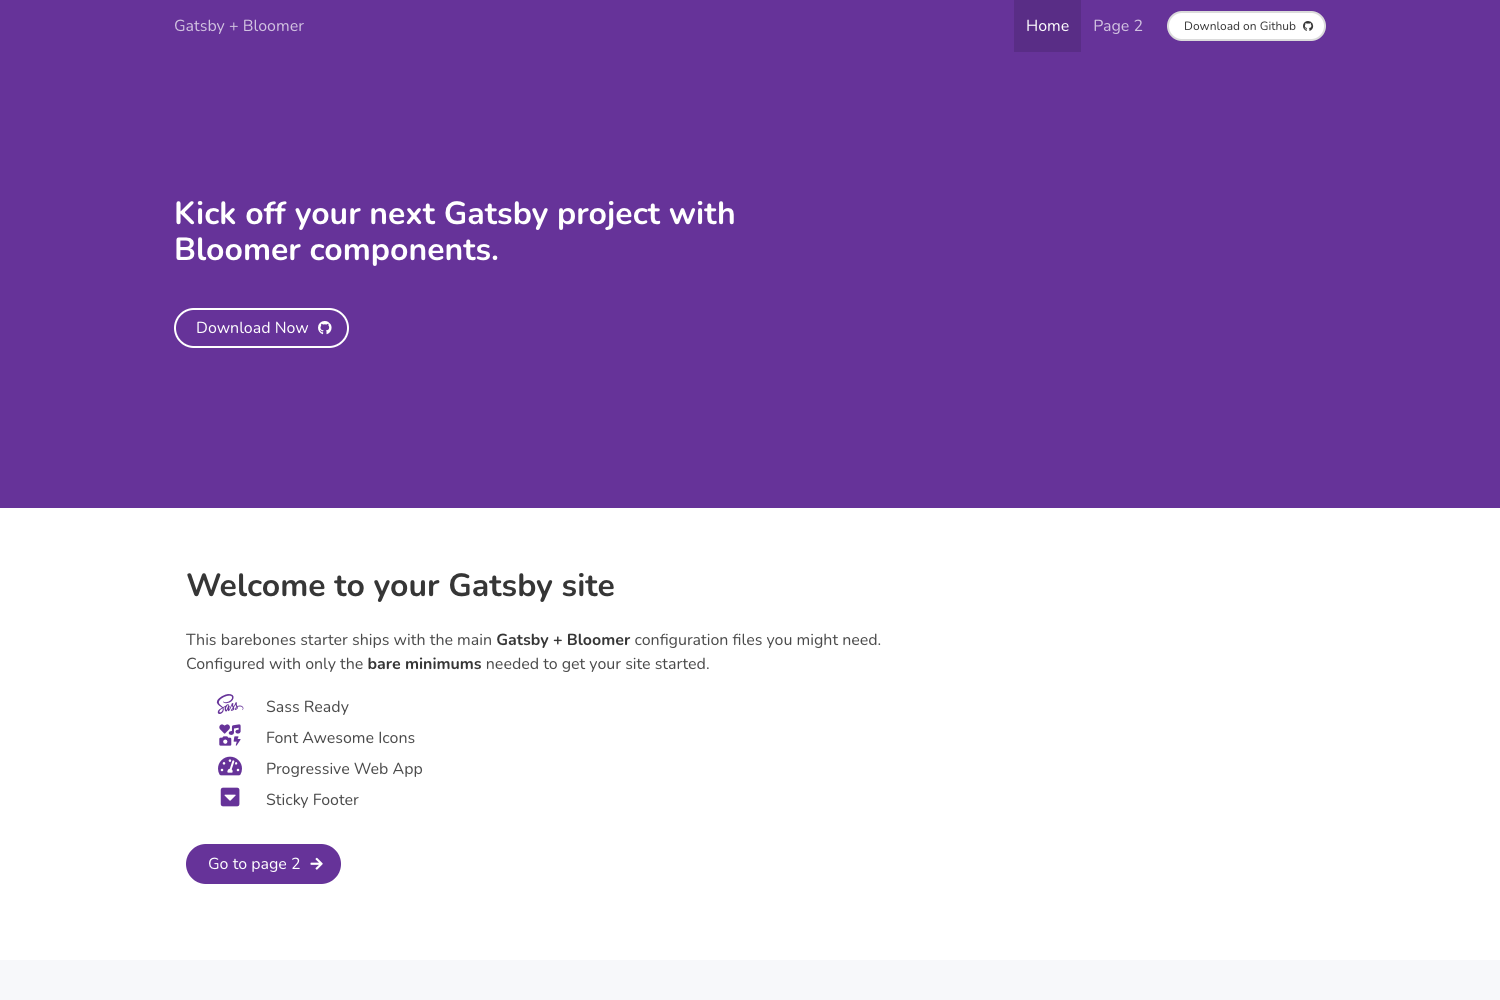1500x1000 pixels.
Task: Click the GitHub octocat on Download on Github
Action: [1308, 25]
